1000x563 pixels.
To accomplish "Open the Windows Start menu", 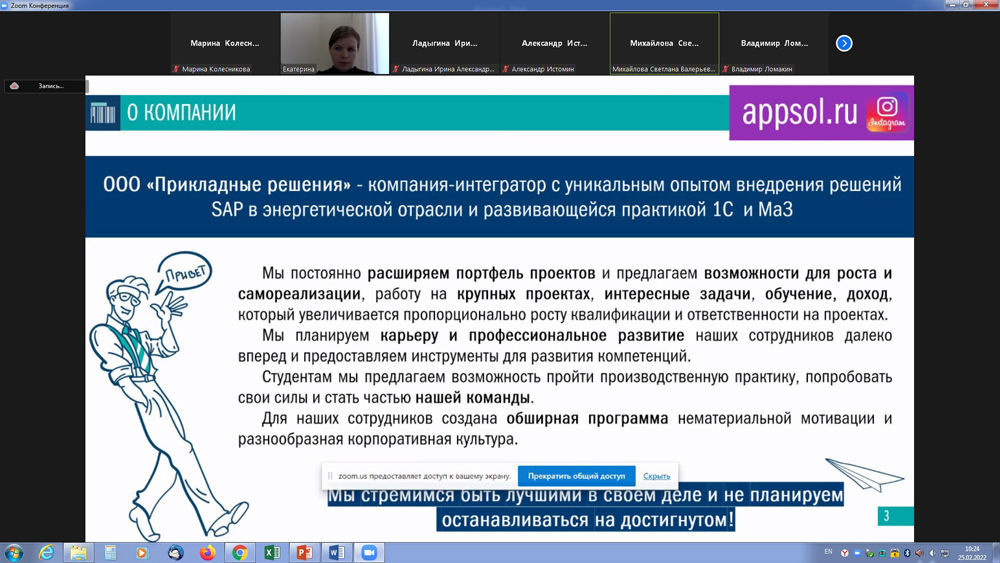I will coord(14,552).
